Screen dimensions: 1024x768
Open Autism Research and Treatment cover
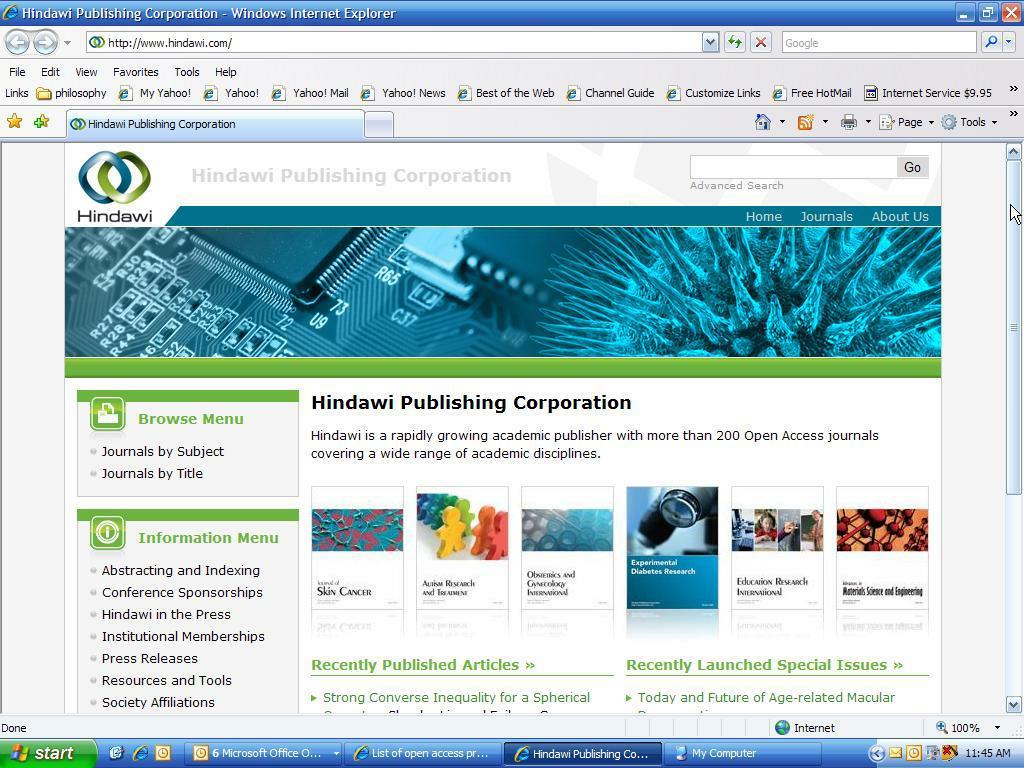(x=462, y=549)
